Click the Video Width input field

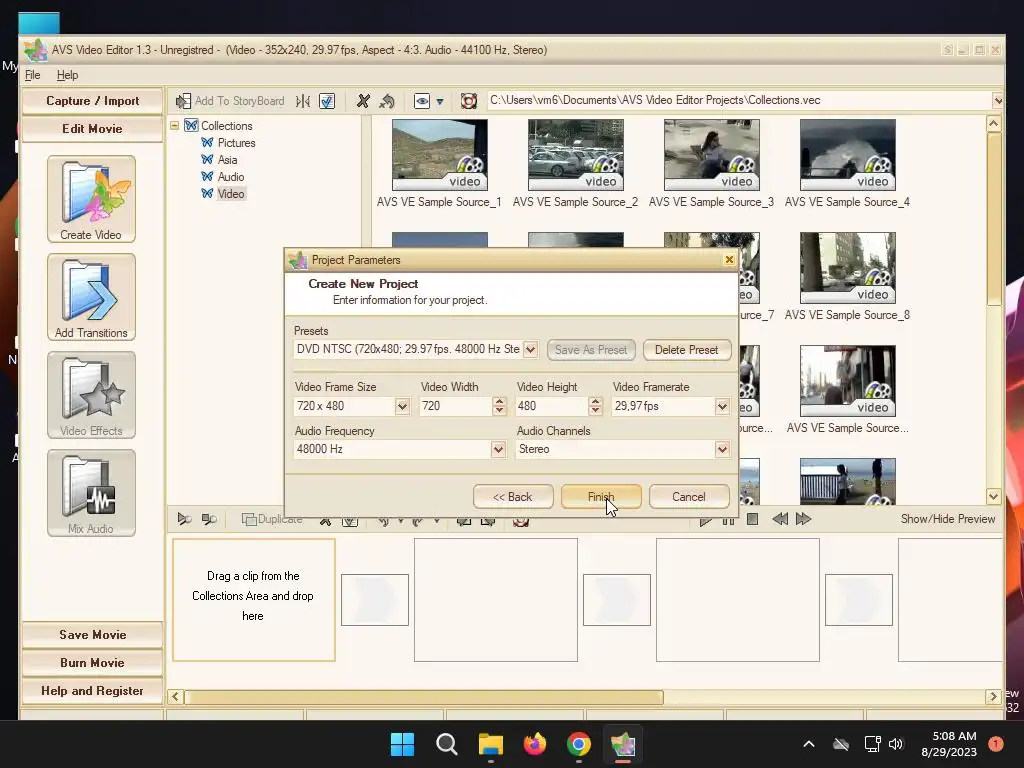456,406
